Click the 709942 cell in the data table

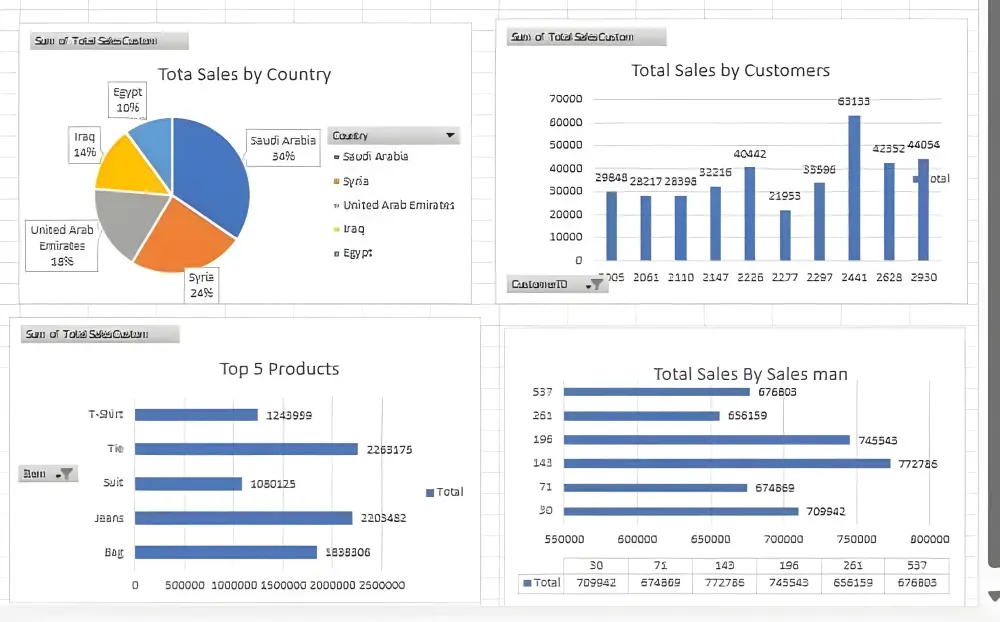596,582
